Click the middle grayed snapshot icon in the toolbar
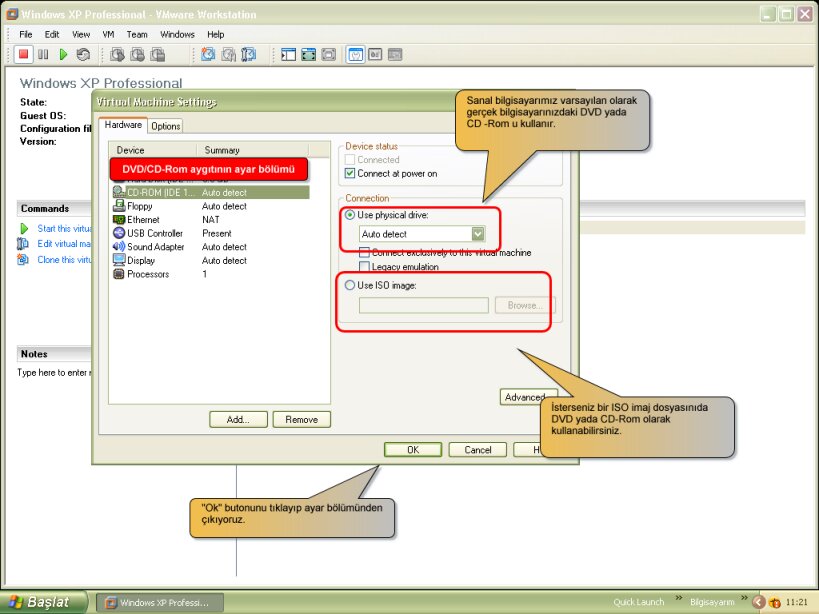Viewport: 819px width, 614px height. point(137,54)
